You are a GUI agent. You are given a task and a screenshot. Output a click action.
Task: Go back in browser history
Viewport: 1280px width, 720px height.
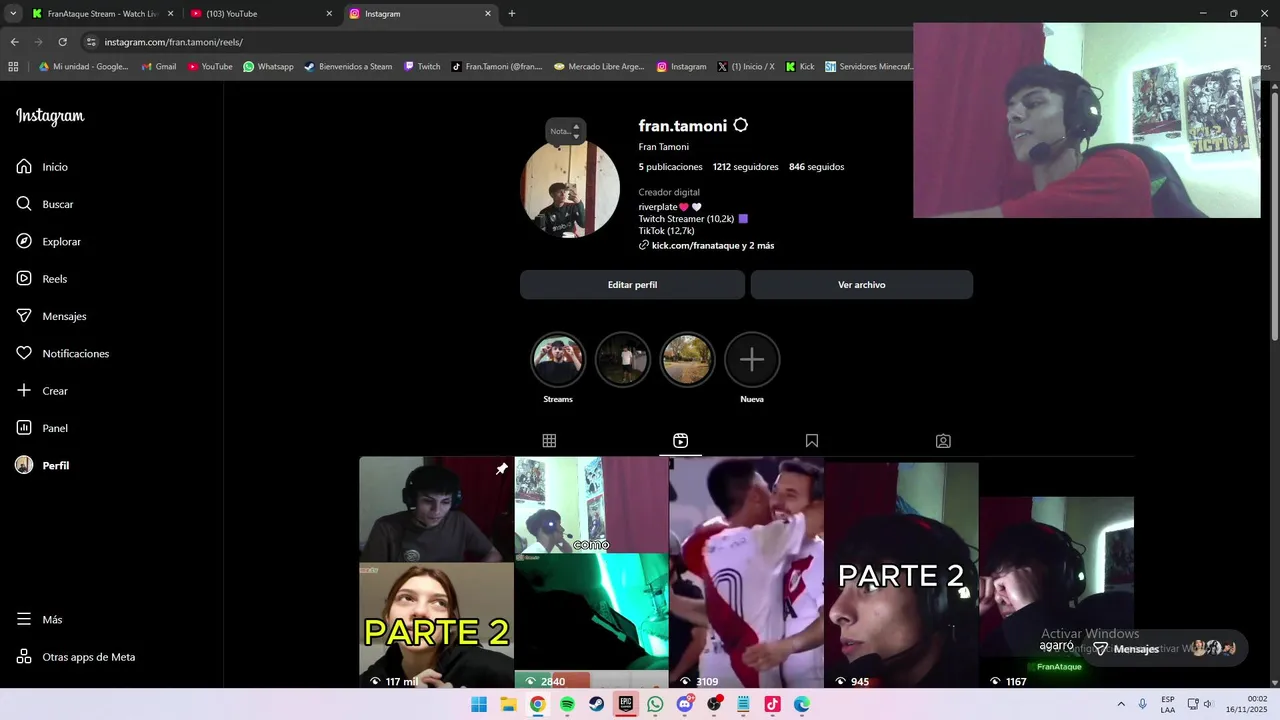click(x=14, y=42)
